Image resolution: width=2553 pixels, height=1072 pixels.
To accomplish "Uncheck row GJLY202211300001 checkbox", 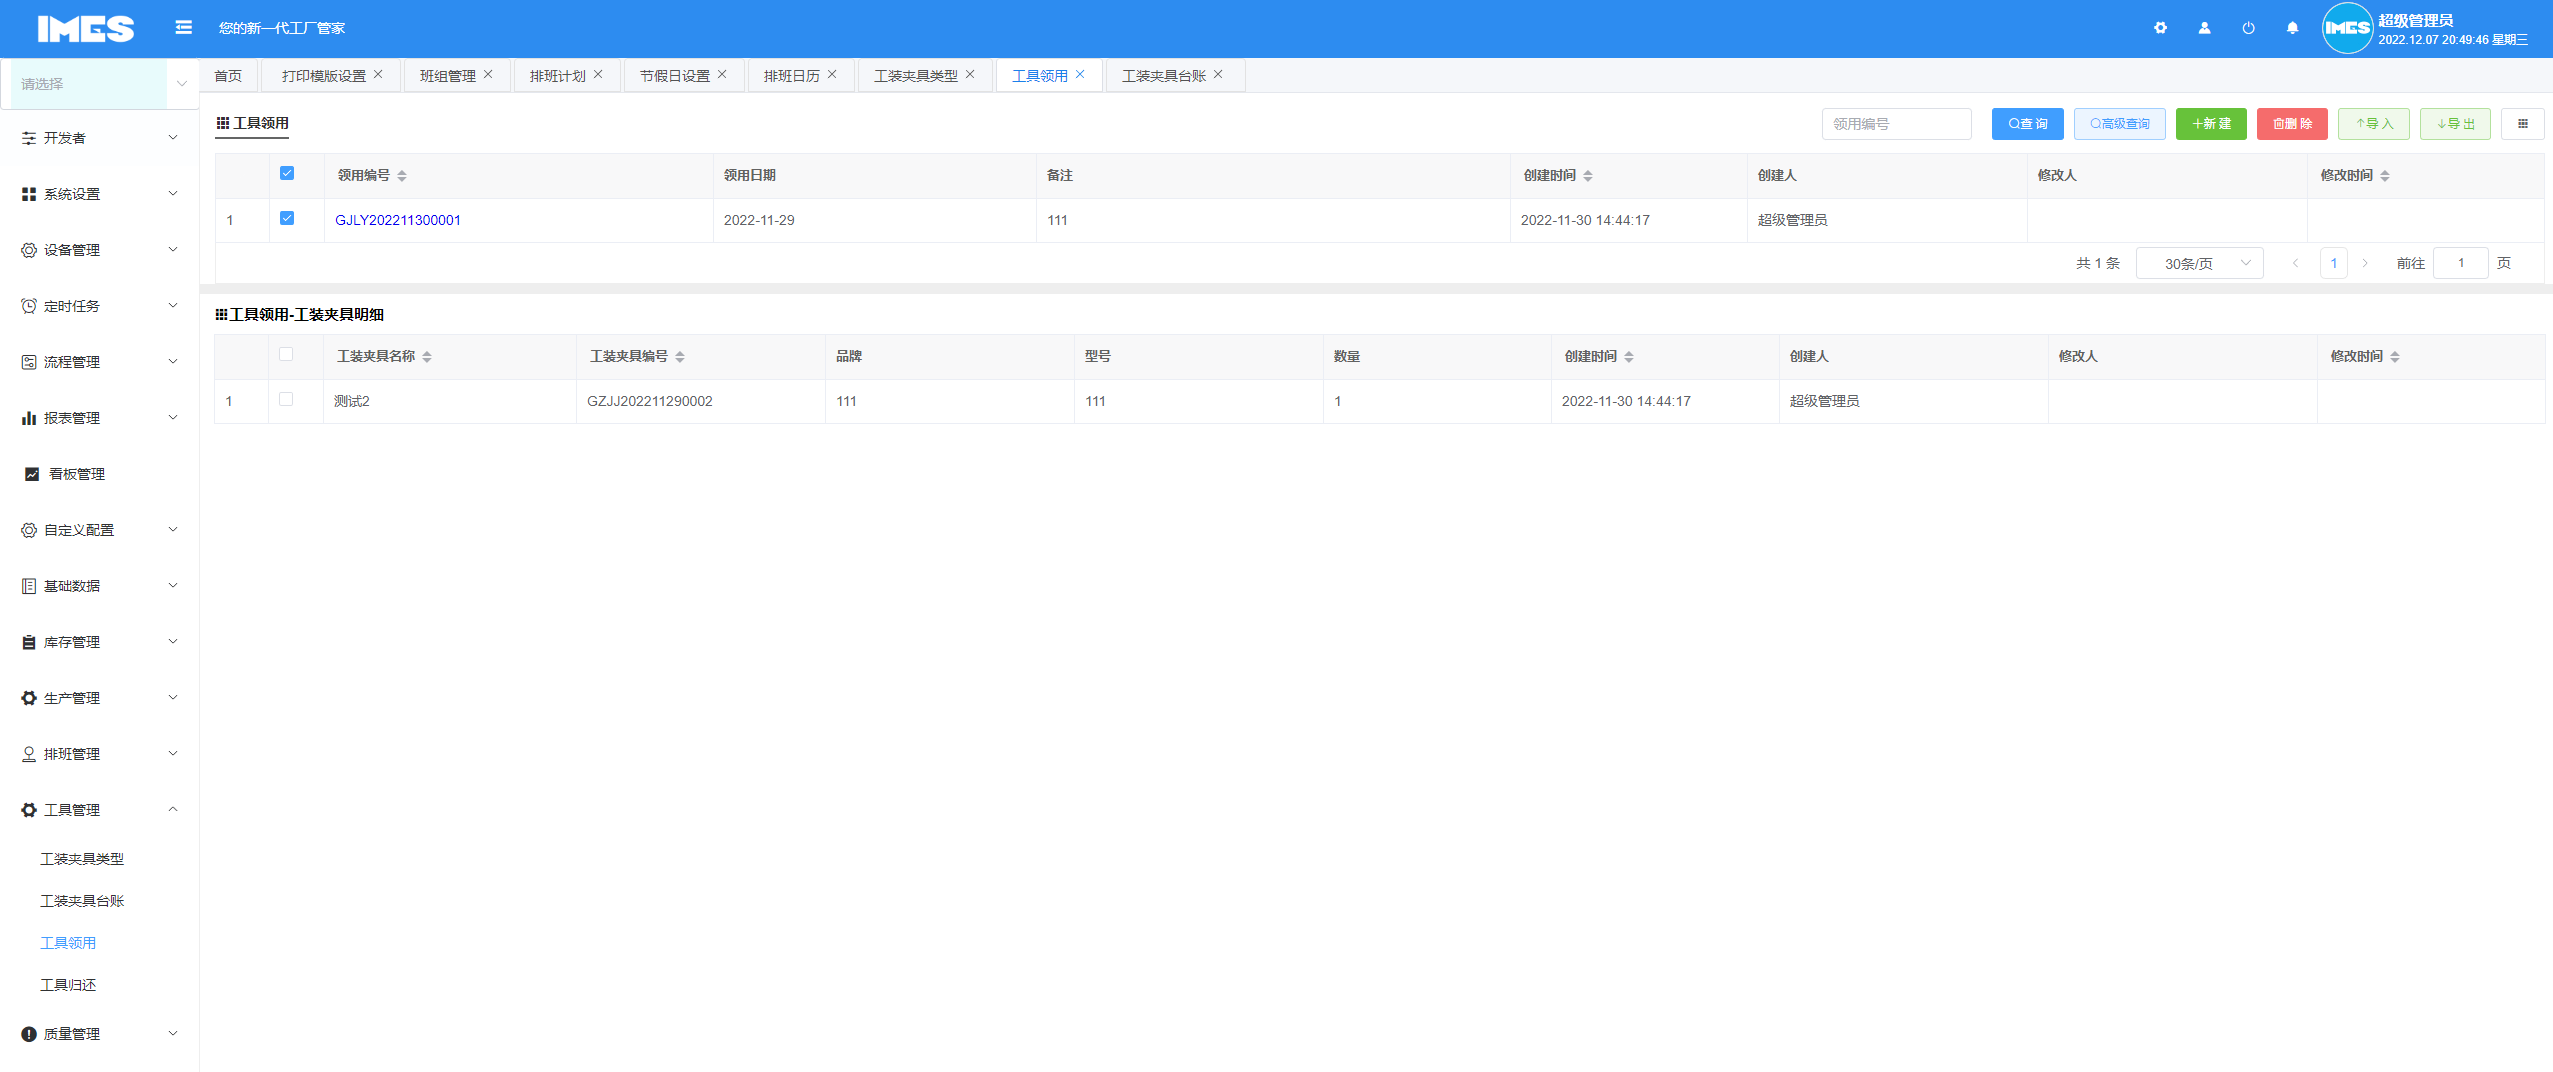I will [x=287, y=218].
